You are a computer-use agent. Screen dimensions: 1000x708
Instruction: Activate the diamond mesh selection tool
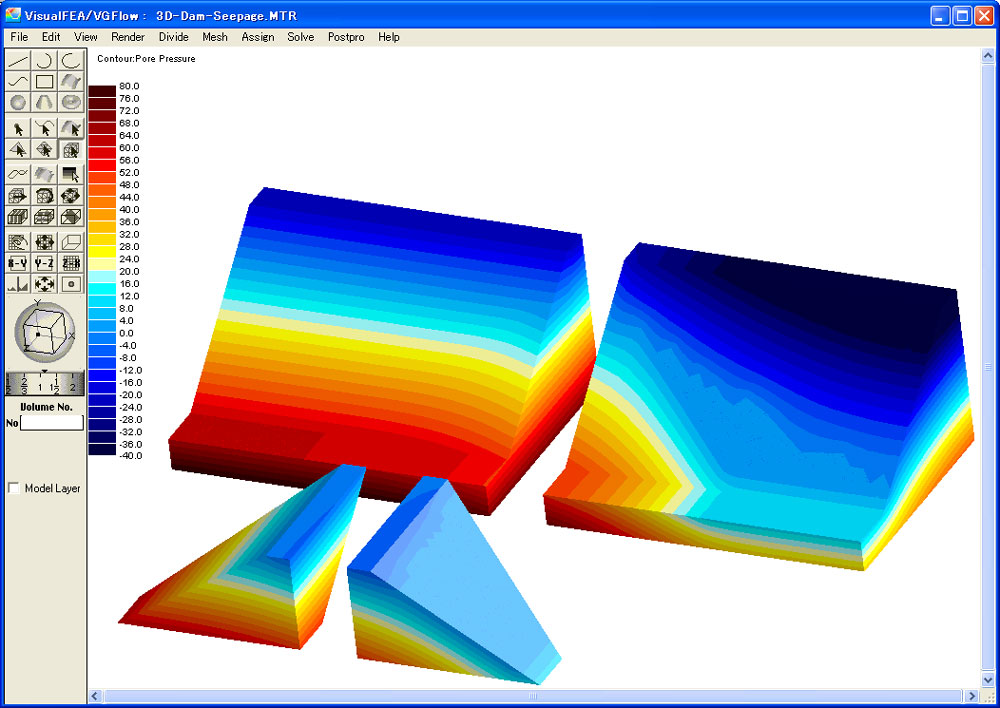[44, 150]
